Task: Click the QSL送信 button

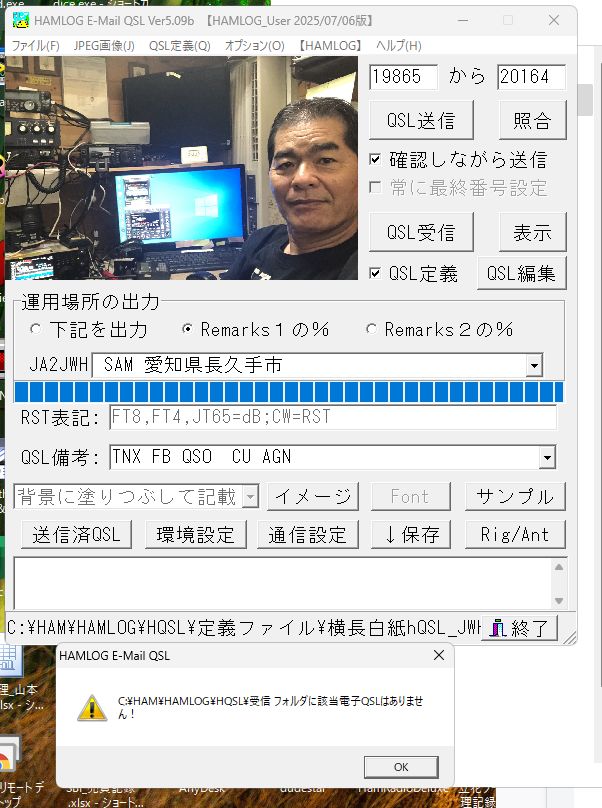Action: [421, 121]
